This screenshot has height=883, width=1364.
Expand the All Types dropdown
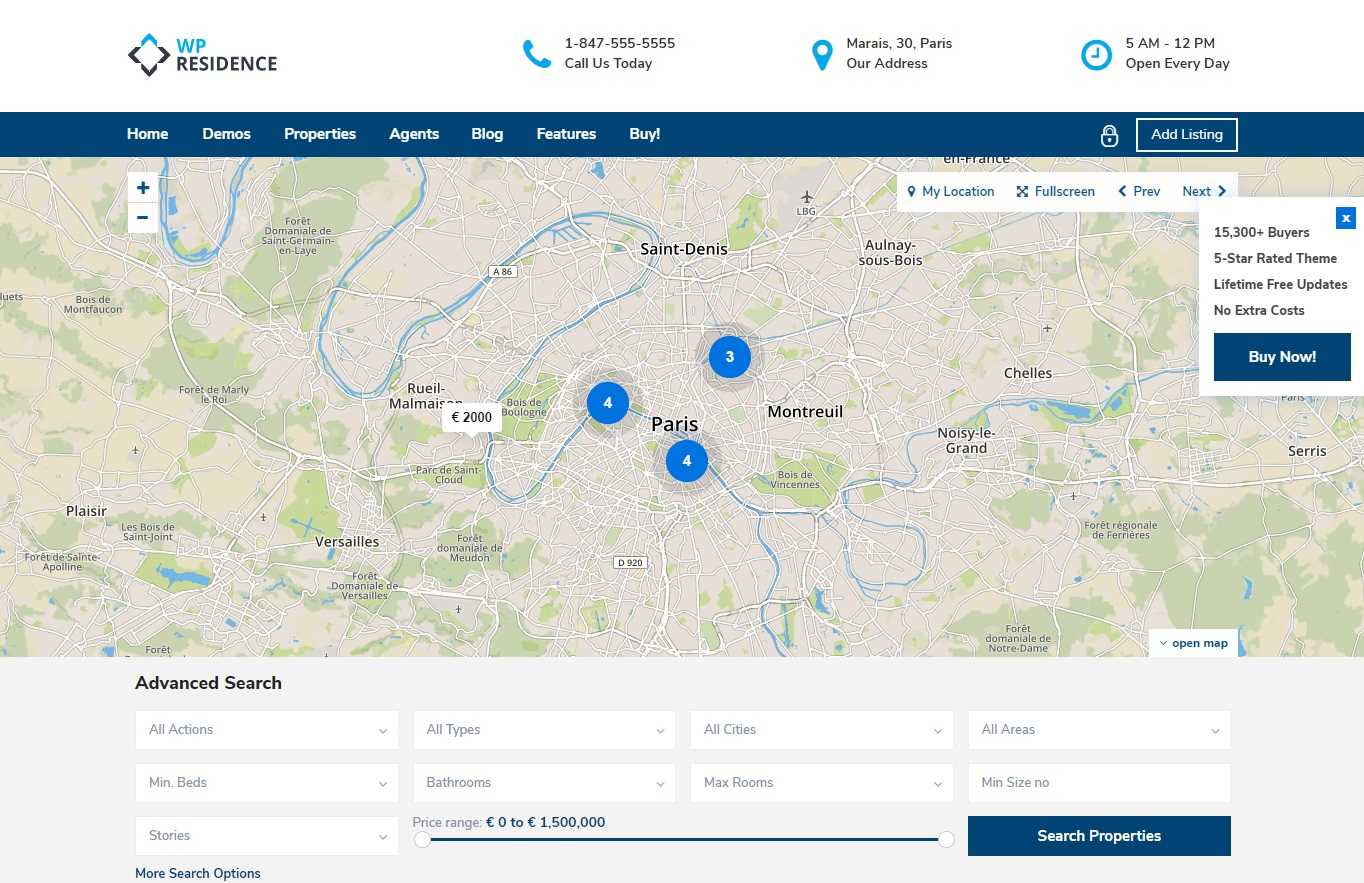(x=544, y=730)
